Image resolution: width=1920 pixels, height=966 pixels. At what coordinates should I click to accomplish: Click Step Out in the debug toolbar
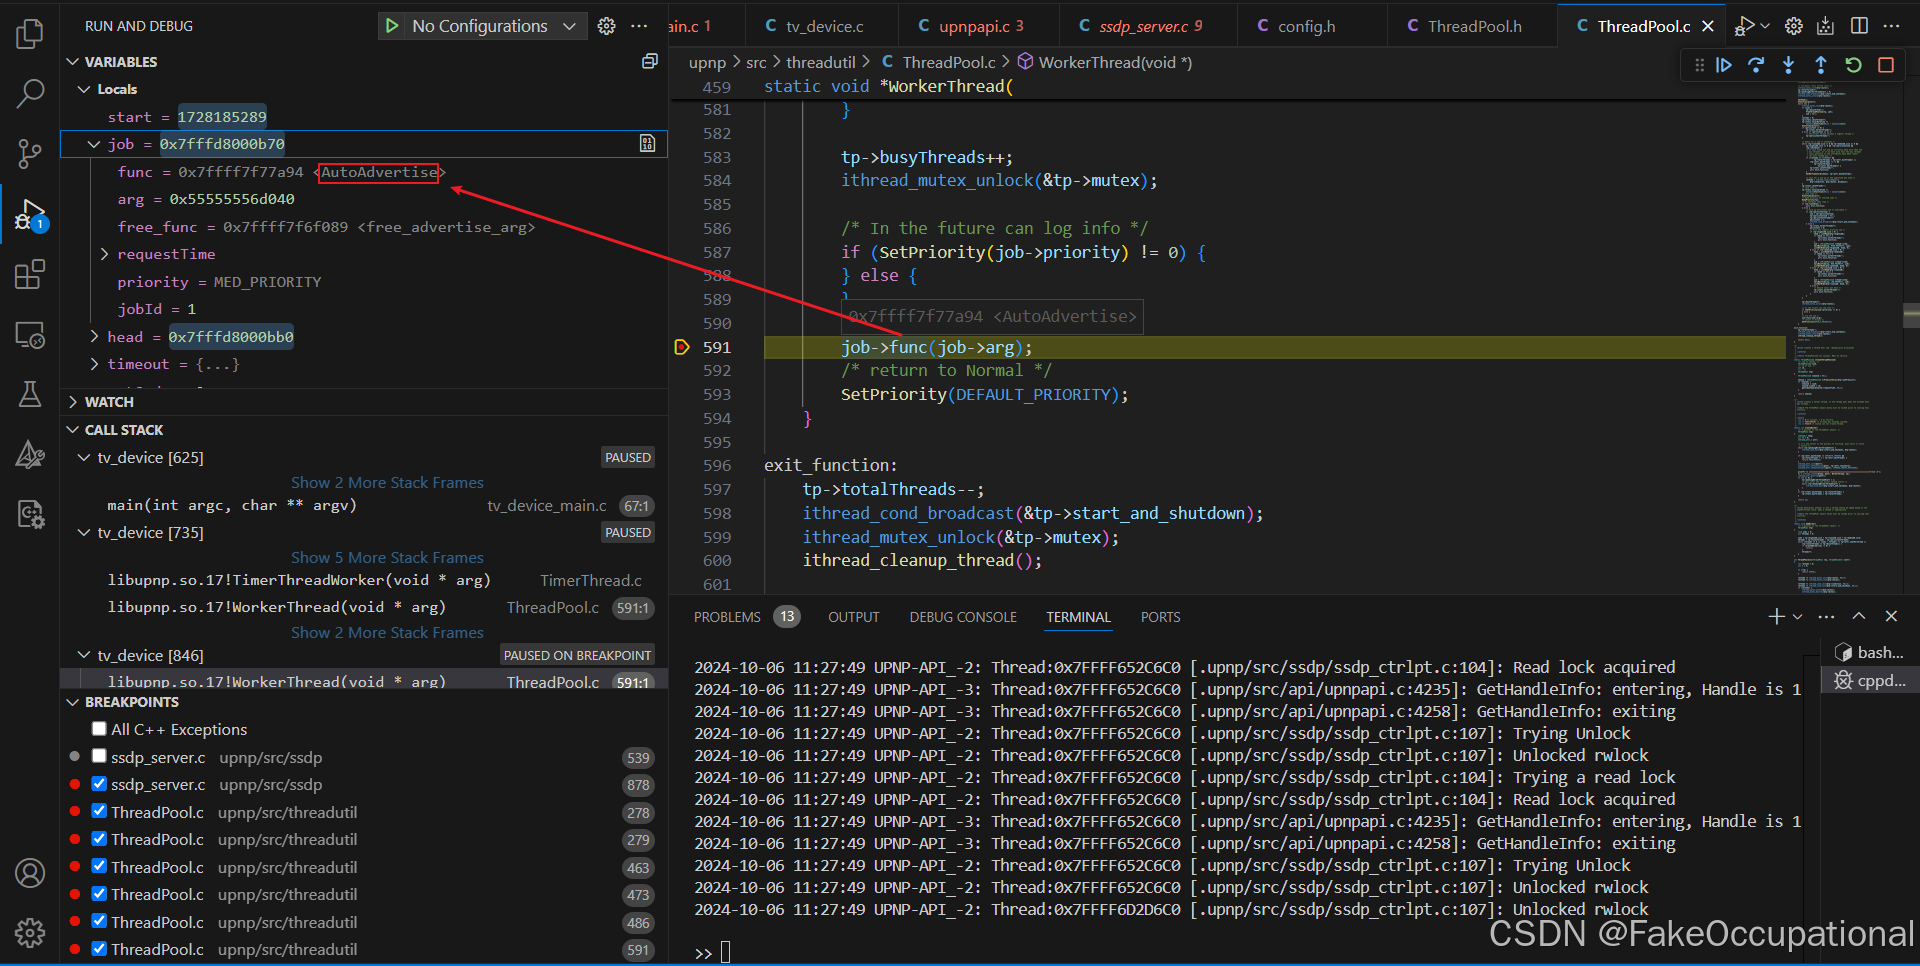tap(1821, 65)
